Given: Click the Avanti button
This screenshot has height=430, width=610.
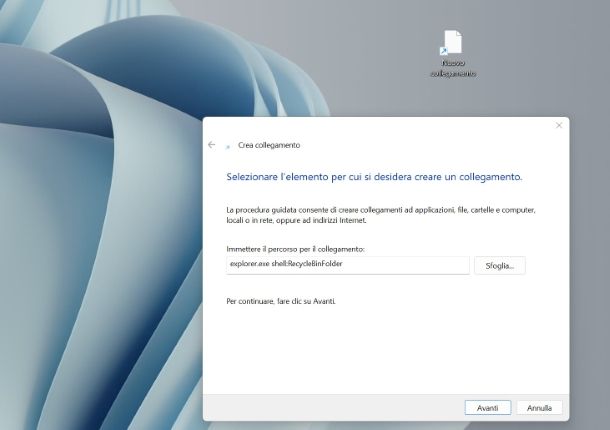Looking at the screenshot, I should [487, 408].
